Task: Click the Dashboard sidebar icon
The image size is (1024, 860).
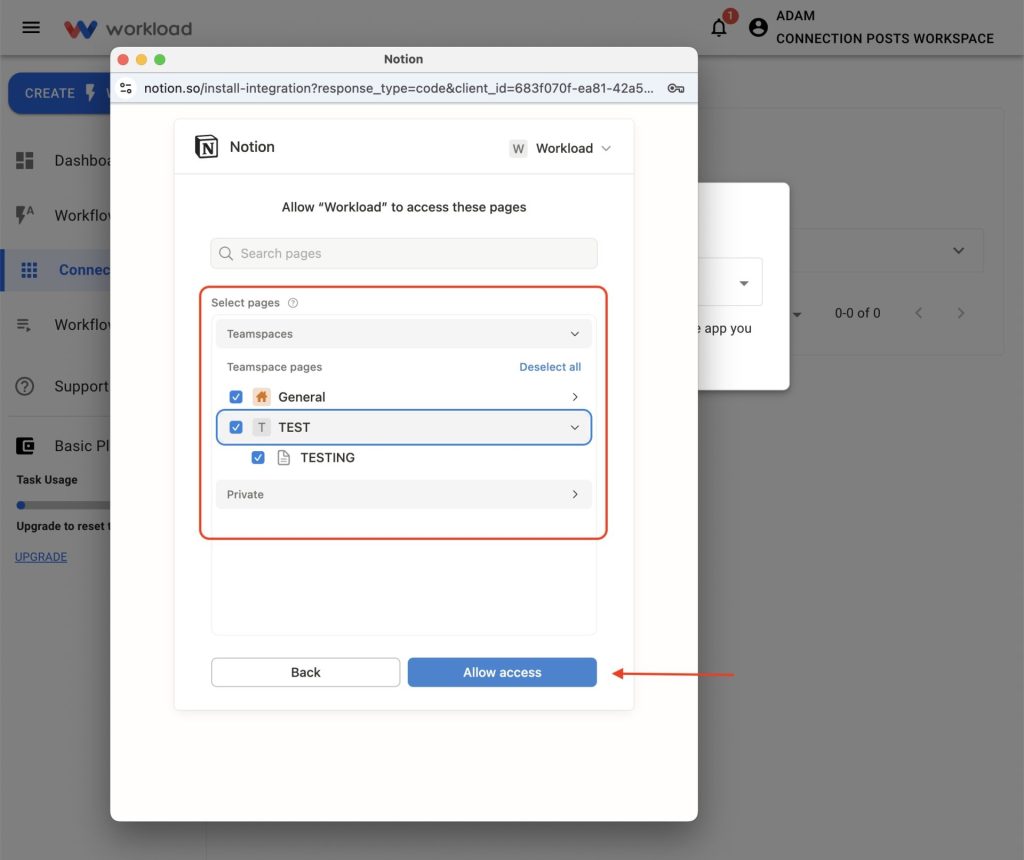Action: [x=25, y=161]
